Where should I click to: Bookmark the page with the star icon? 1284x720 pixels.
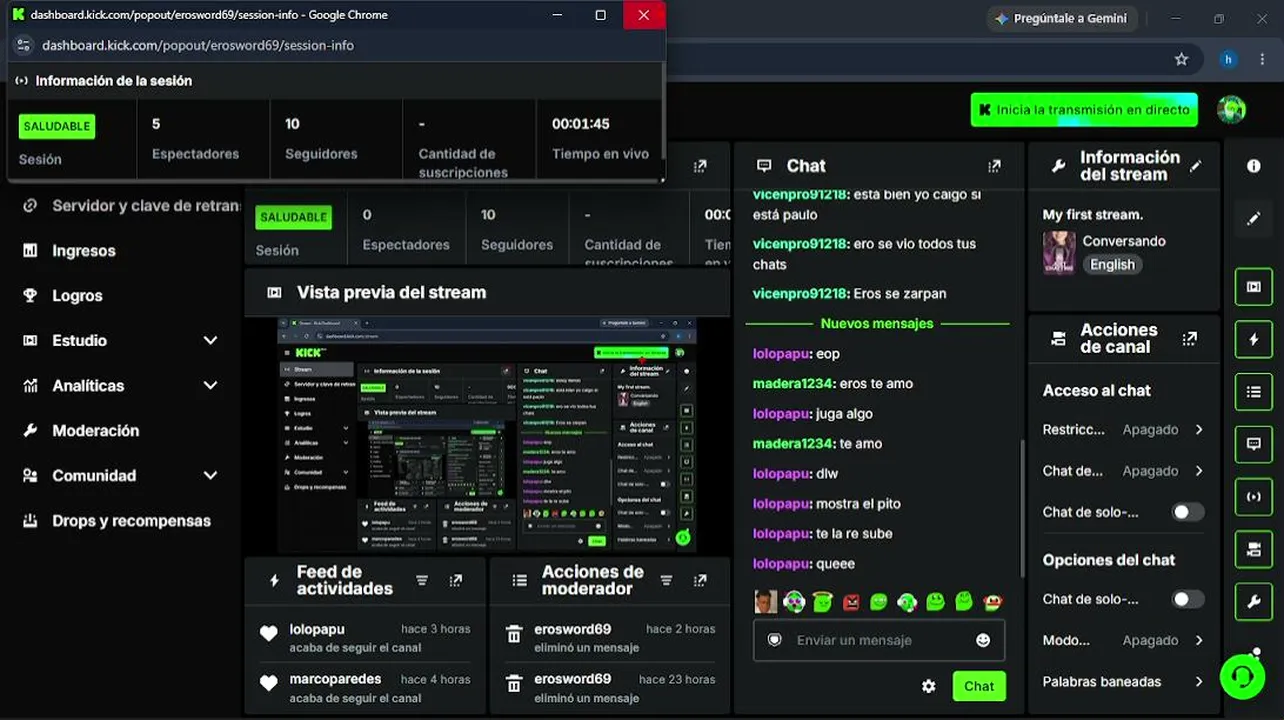[1181, 59]
